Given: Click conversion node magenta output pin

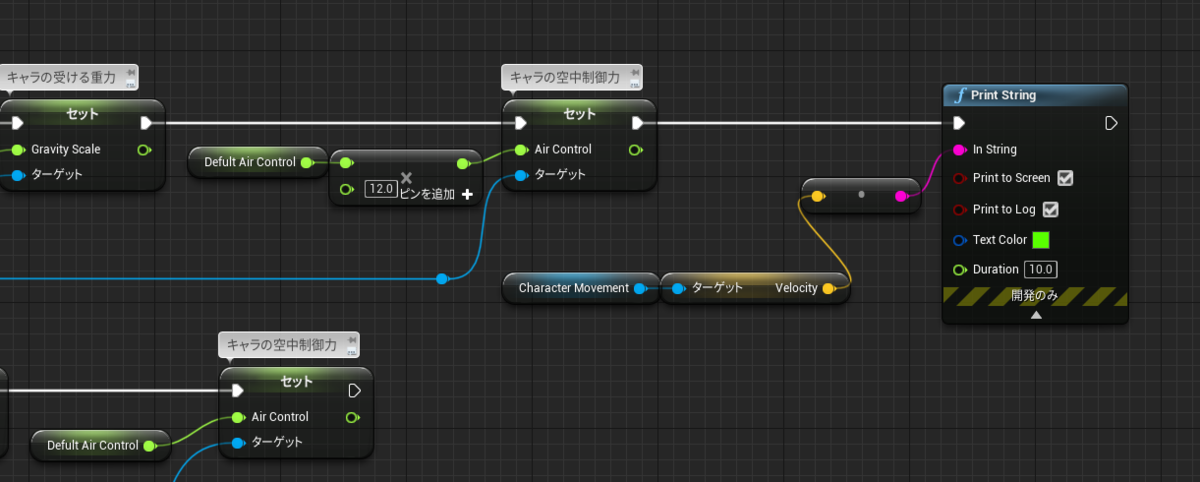Looking at the screenshot, I should (902, 196).
